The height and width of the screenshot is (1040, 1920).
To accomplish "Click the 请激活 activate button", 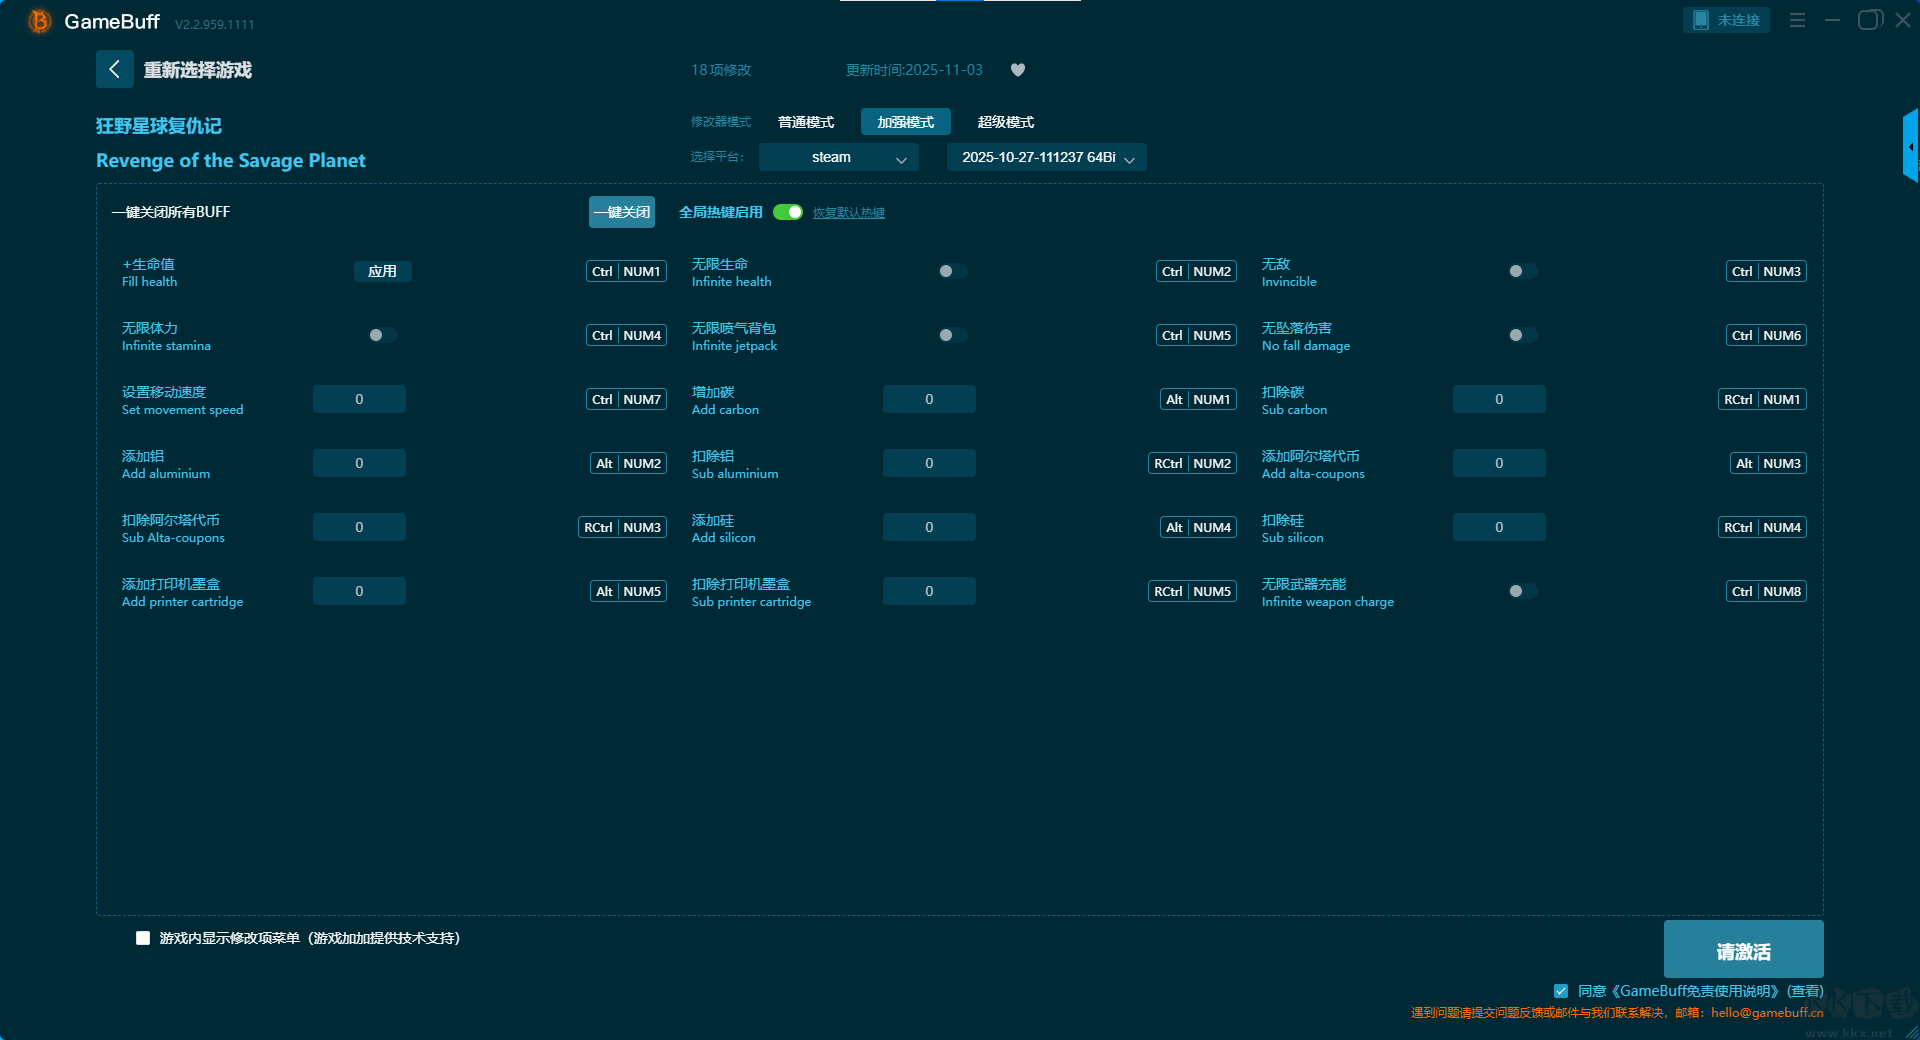I will tap(1743, 951).
